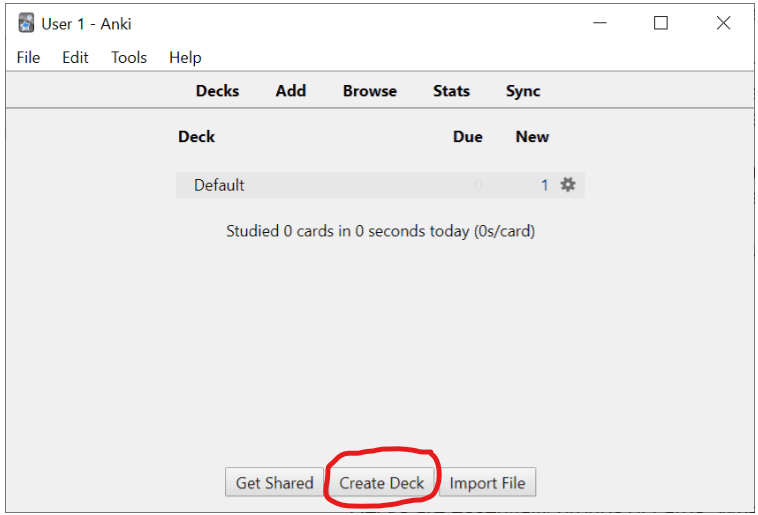This screenshot has width=758, height=515.
Task: Sync the collection
Action: [523, 91]
